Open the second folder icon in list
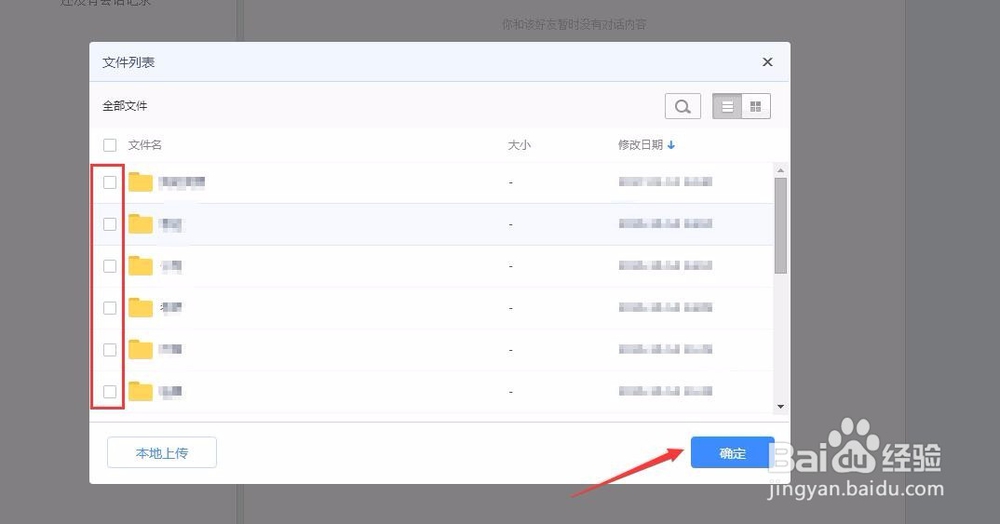Image resolution: width=1000 pixels, height=524 pixels. 140,224
